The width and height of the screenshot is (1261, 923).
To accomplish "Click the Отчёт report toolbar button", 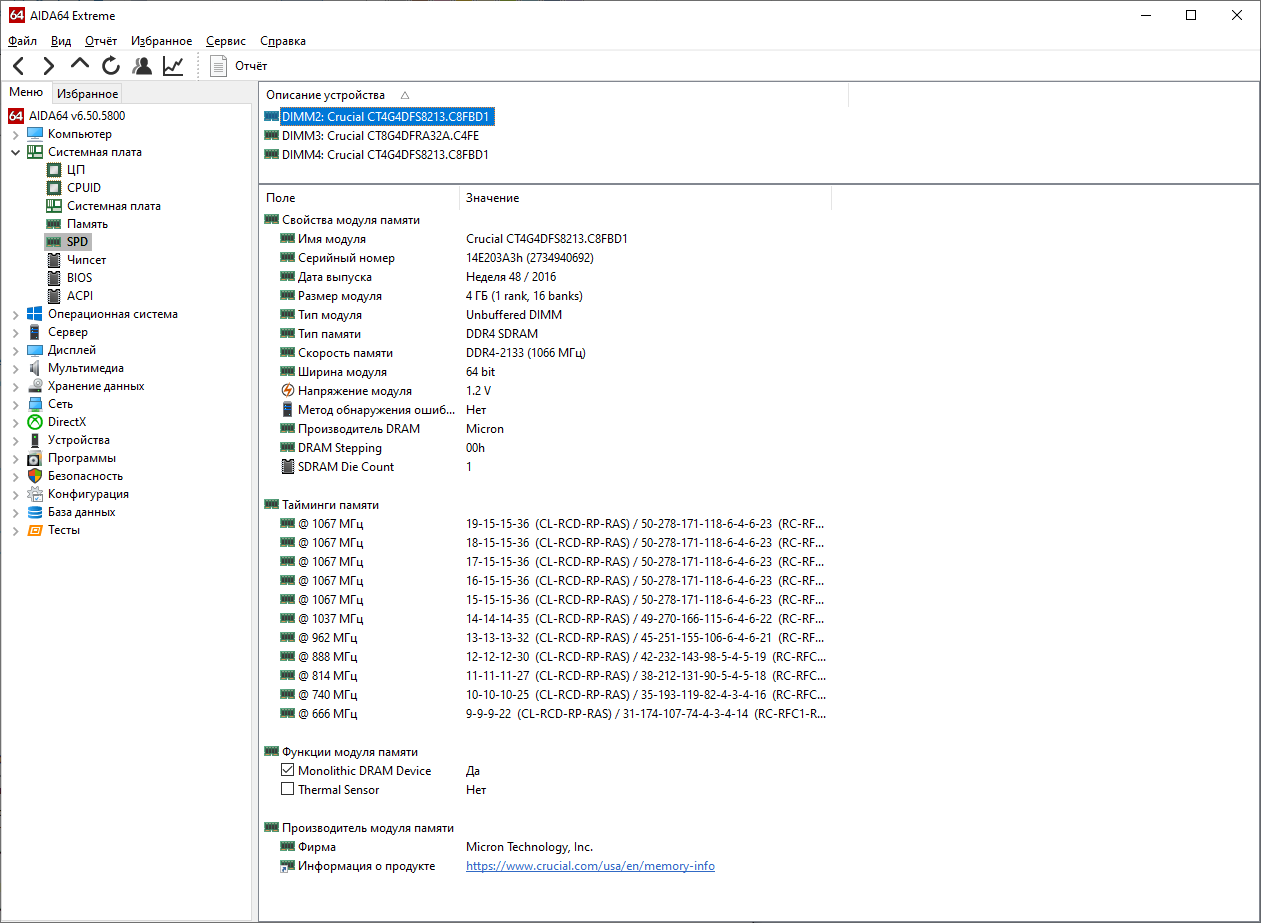I will (x=239, y=66).
